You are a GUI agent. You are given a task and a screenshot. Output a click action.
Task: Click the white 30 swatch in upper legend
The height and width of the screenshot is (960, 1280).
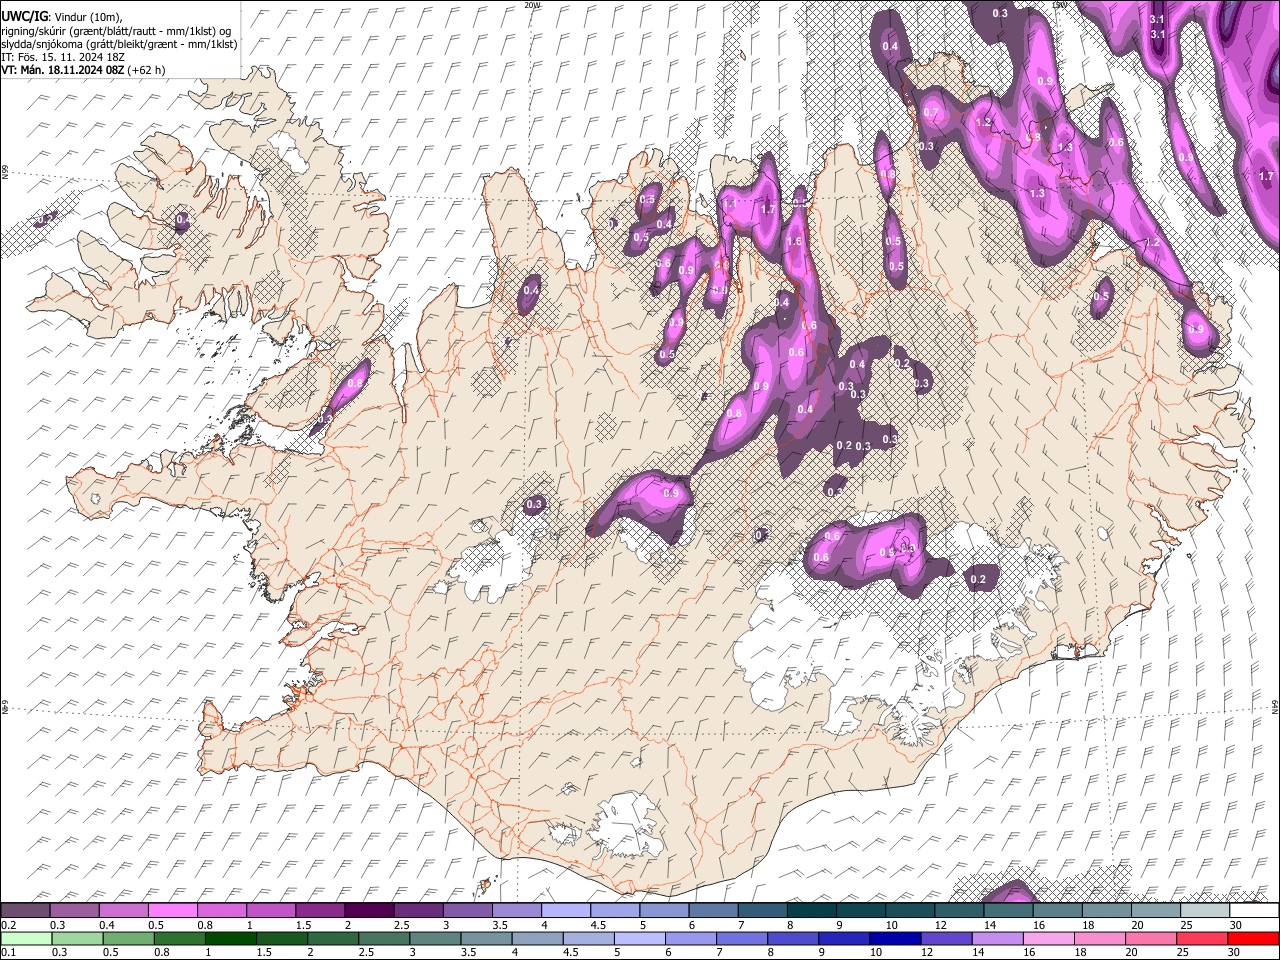click(1253, 910)
